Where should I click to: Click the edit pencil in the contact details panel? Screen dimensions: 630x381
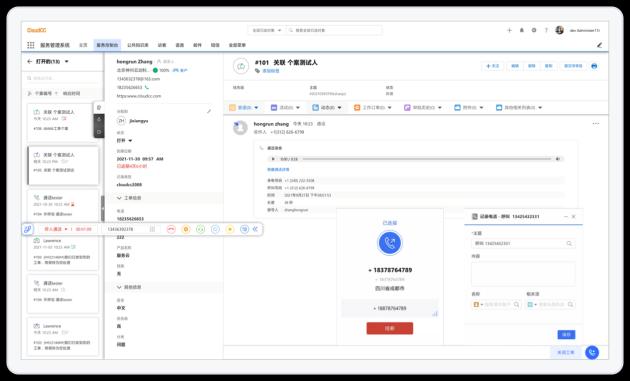[x=209, y=111]
